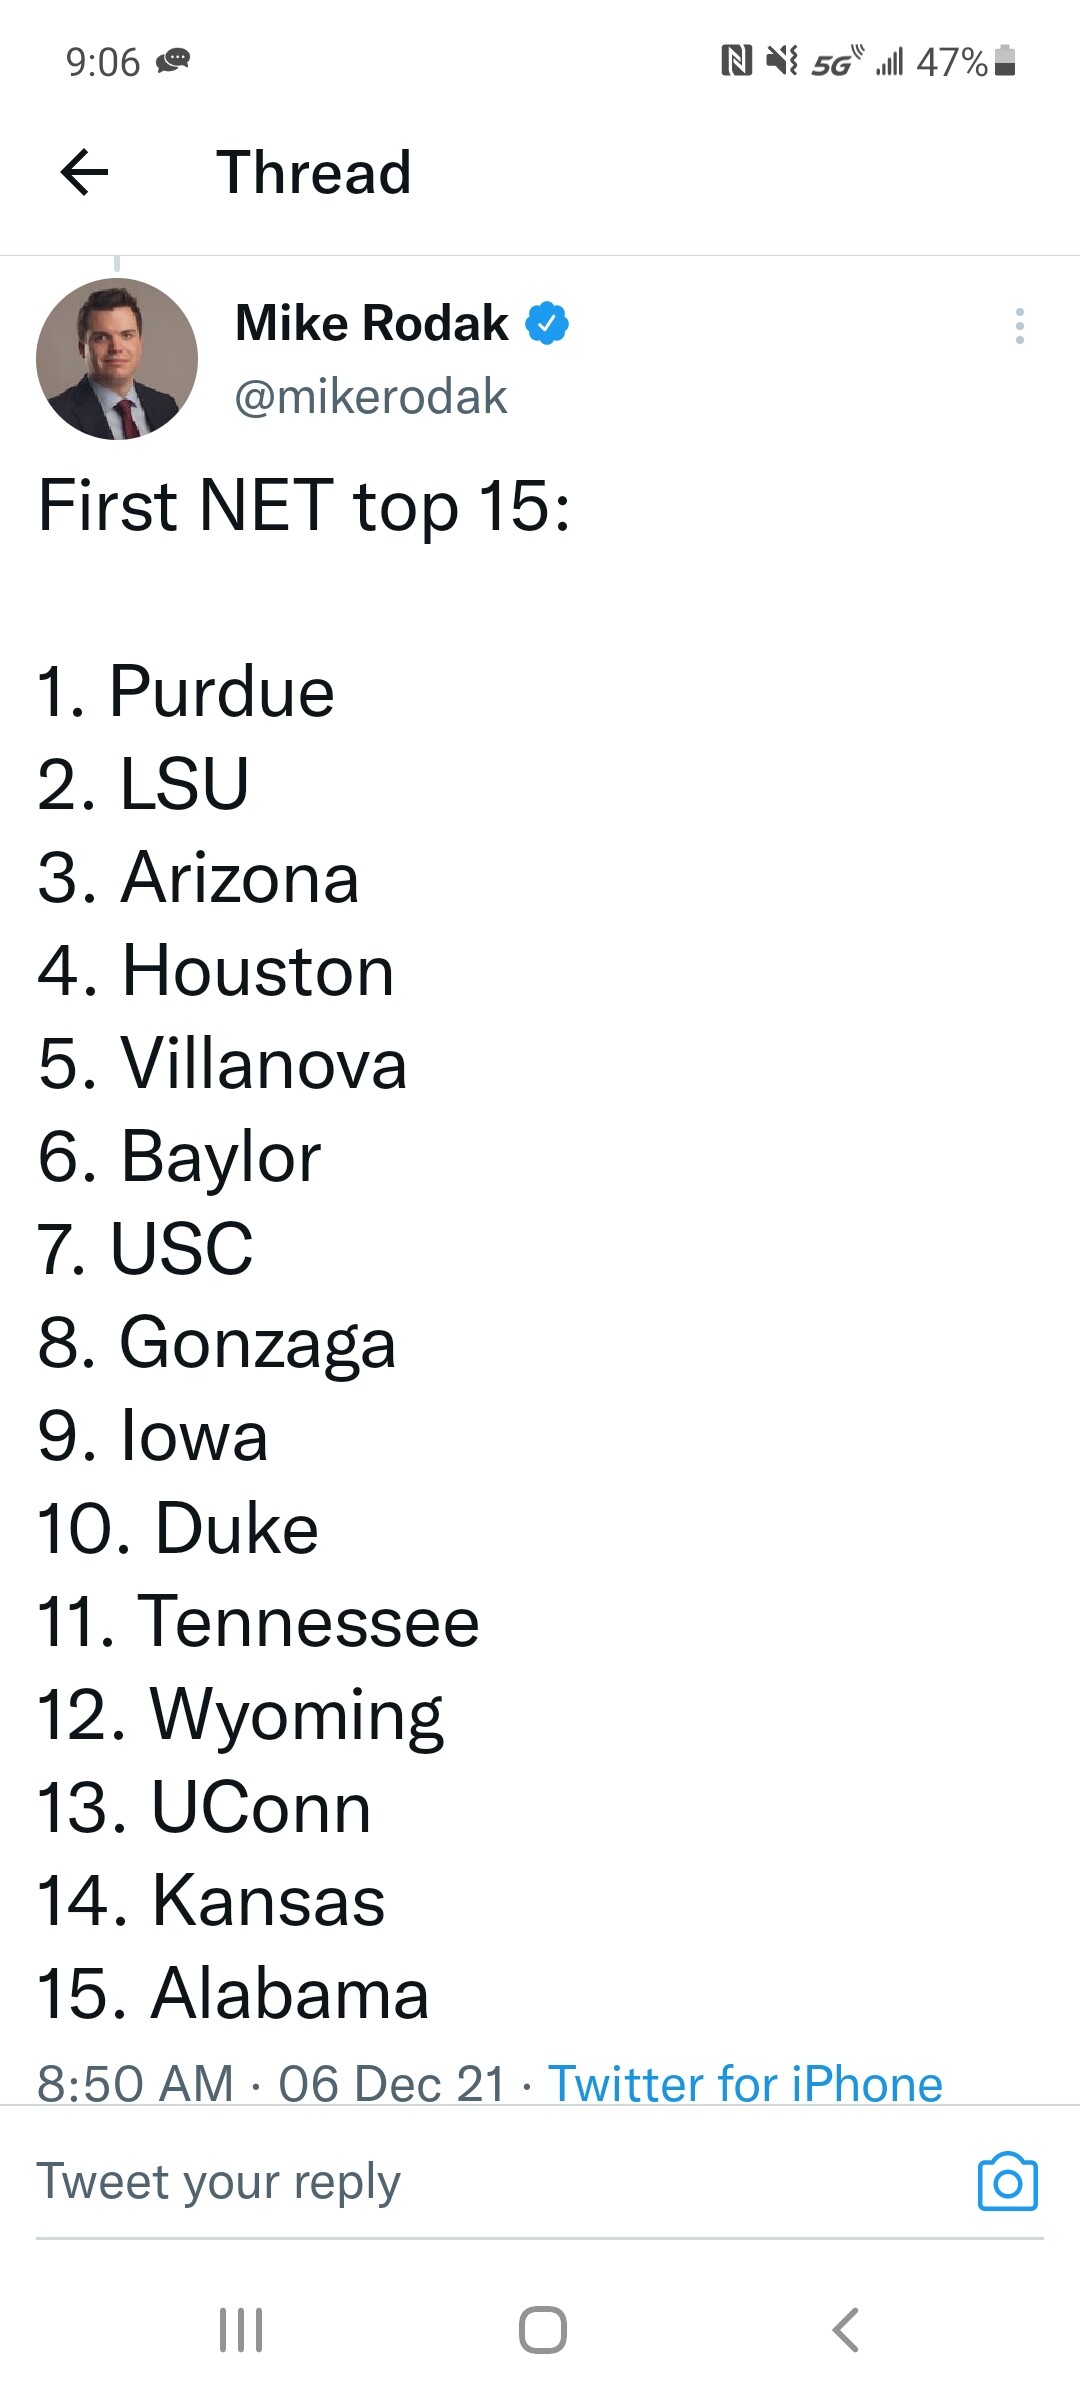Tap the muted sound status icon
Screen dimensions: 1080x2400
782,61
